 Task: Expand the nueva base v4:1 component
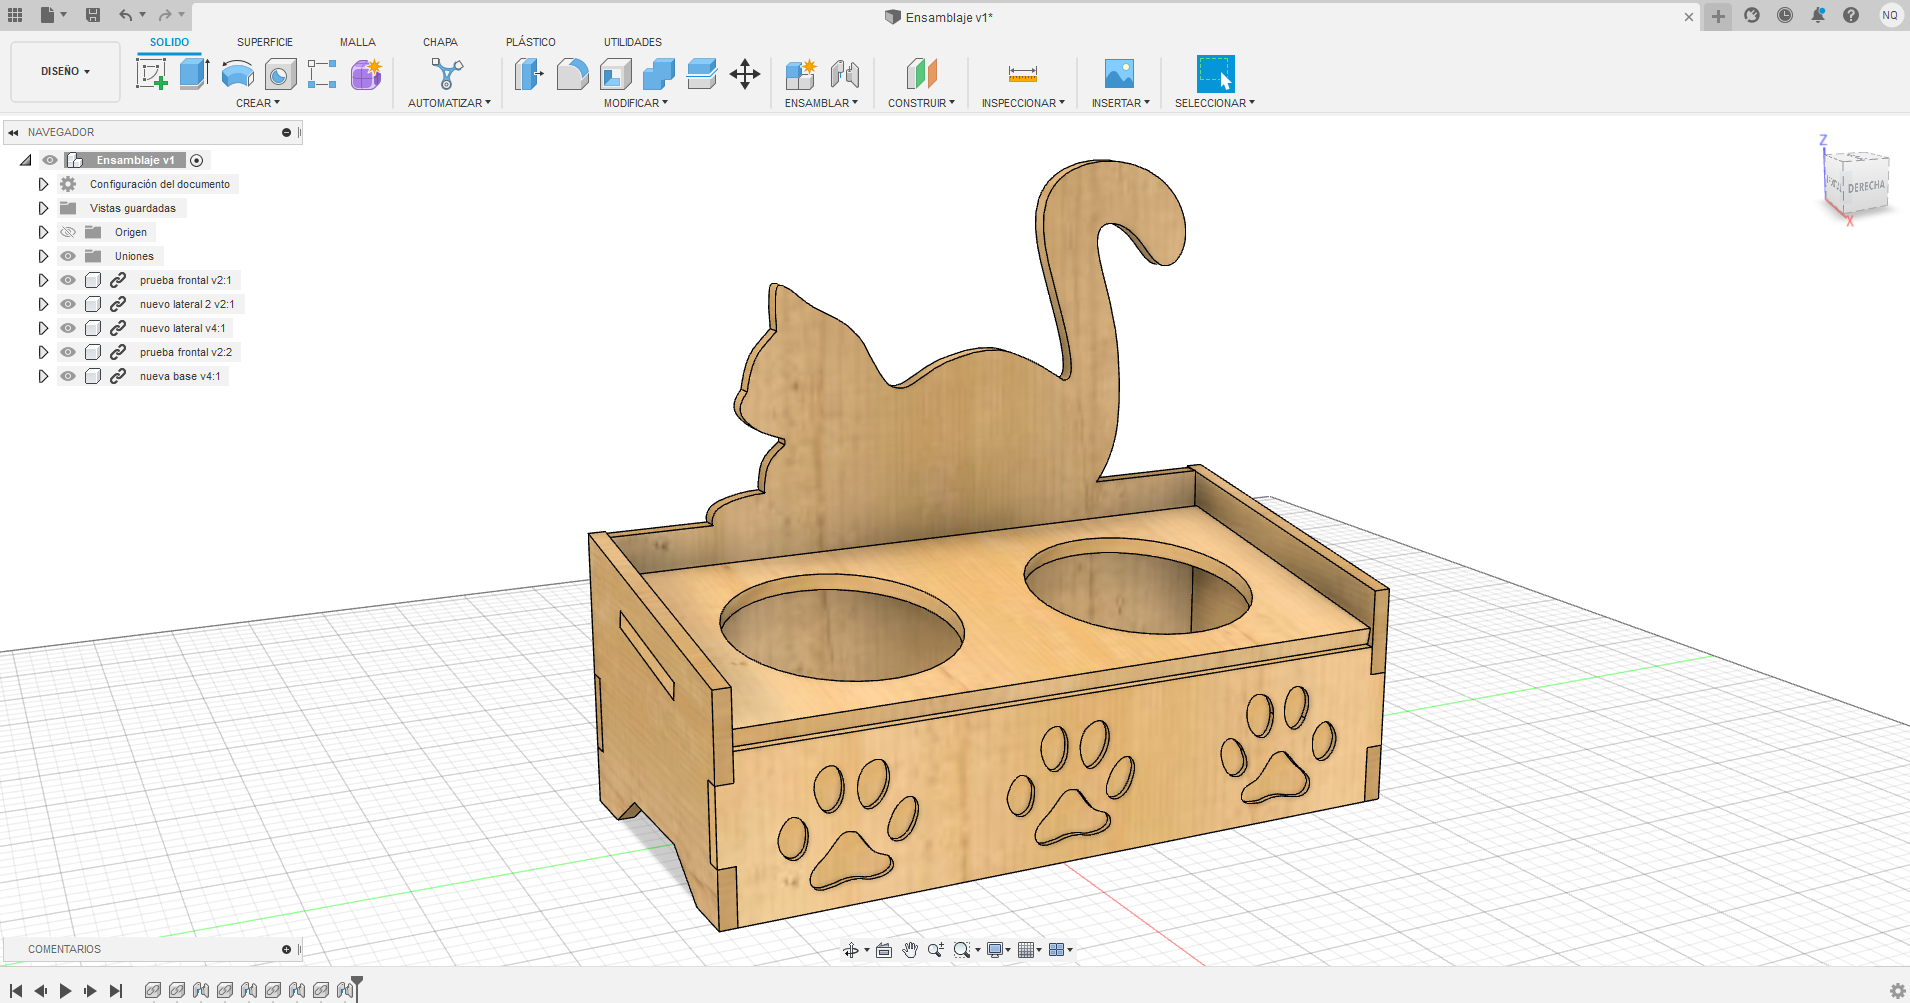coord(43,376)
